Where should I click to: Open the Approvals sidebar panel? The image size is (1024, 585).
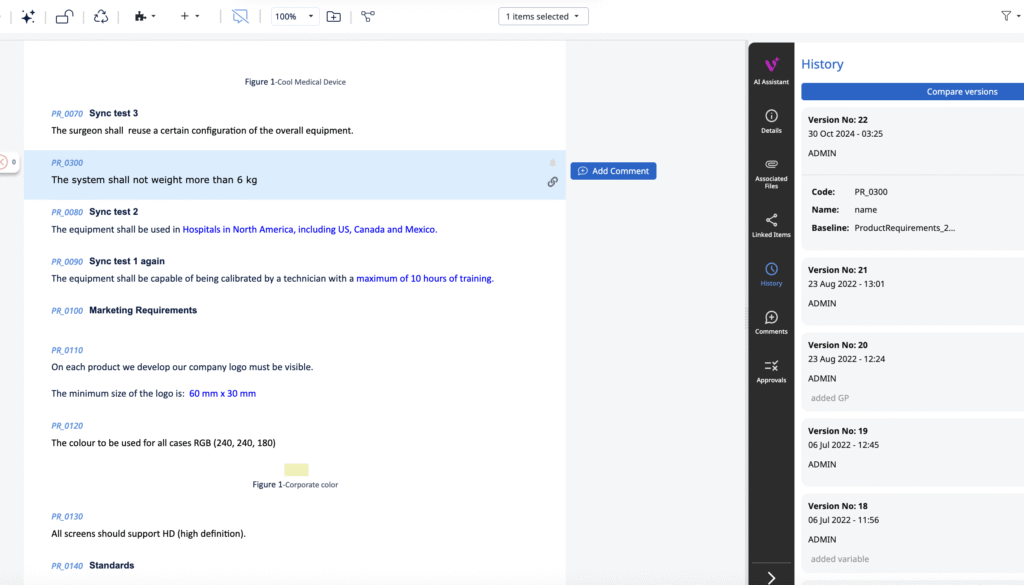pyautogui.click(x=771, y=371)
